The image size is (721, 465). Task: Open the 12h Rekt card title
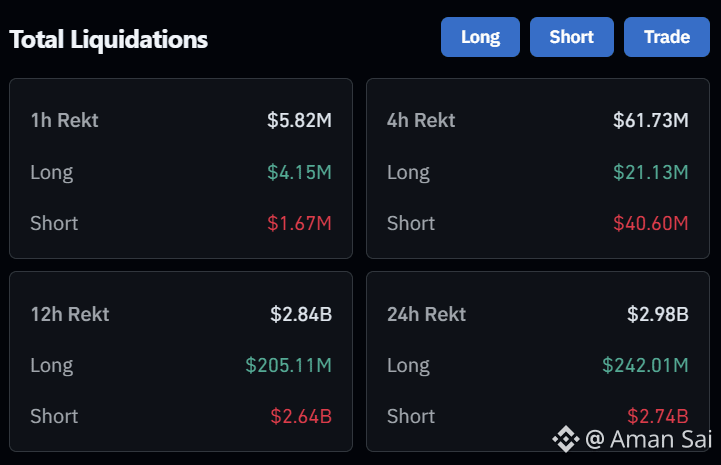coord(70,315)
